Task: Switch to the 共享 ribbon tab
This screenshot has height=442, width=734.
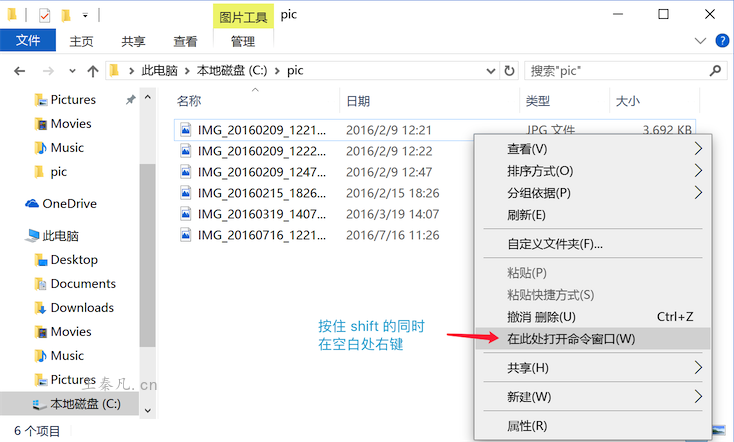Action: coord(133,41)
